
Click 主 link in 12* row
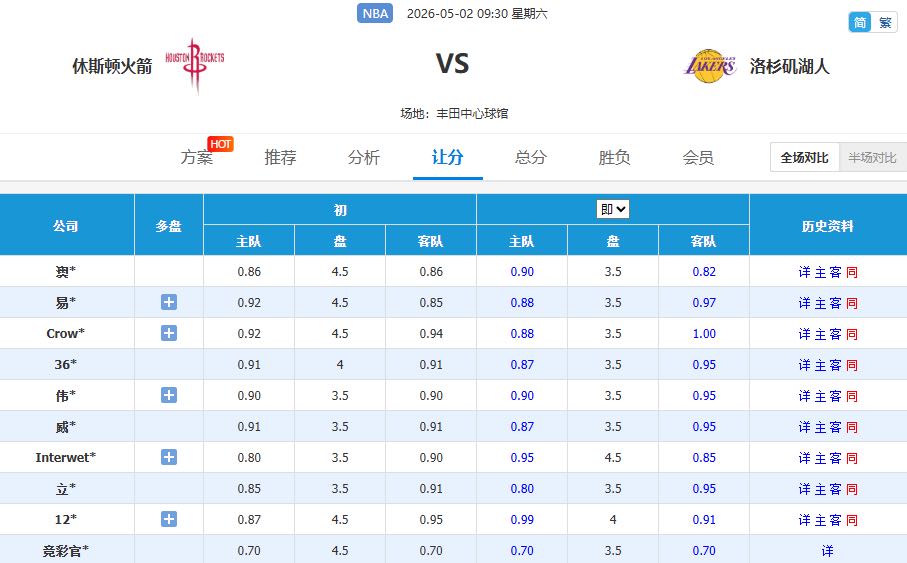pyautogui.click(x=820, y=520)
